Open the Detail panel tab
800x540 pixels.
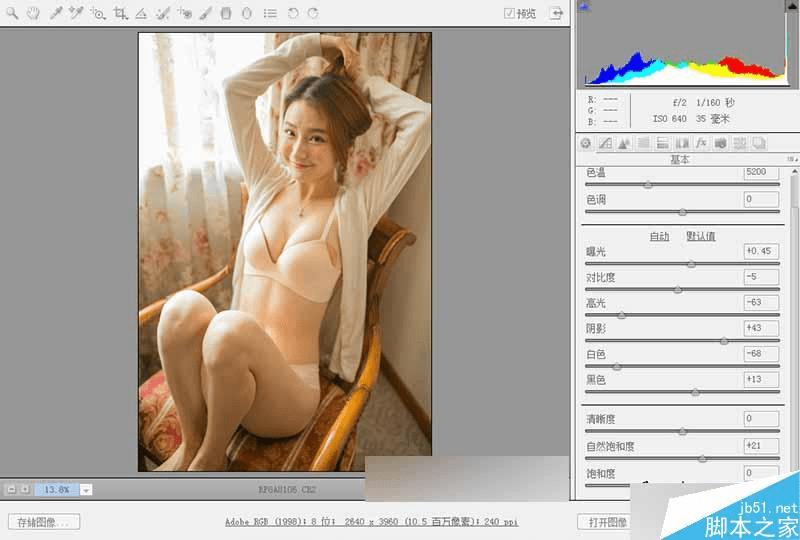(x=624, y=143)
